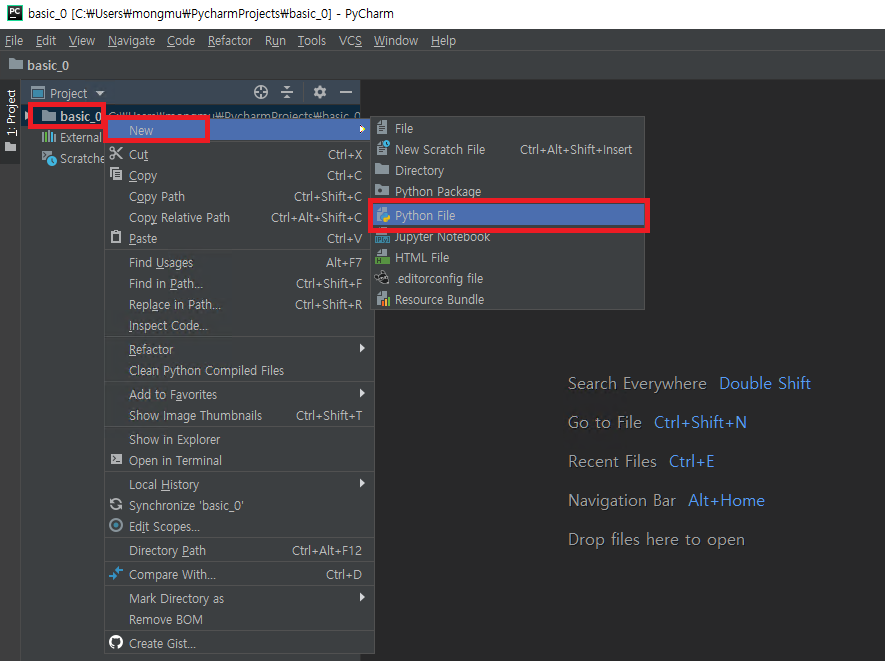Screen dimensions: 885x661
Task: Click the Scratches and Consoles icon
Action: (49, 158)
